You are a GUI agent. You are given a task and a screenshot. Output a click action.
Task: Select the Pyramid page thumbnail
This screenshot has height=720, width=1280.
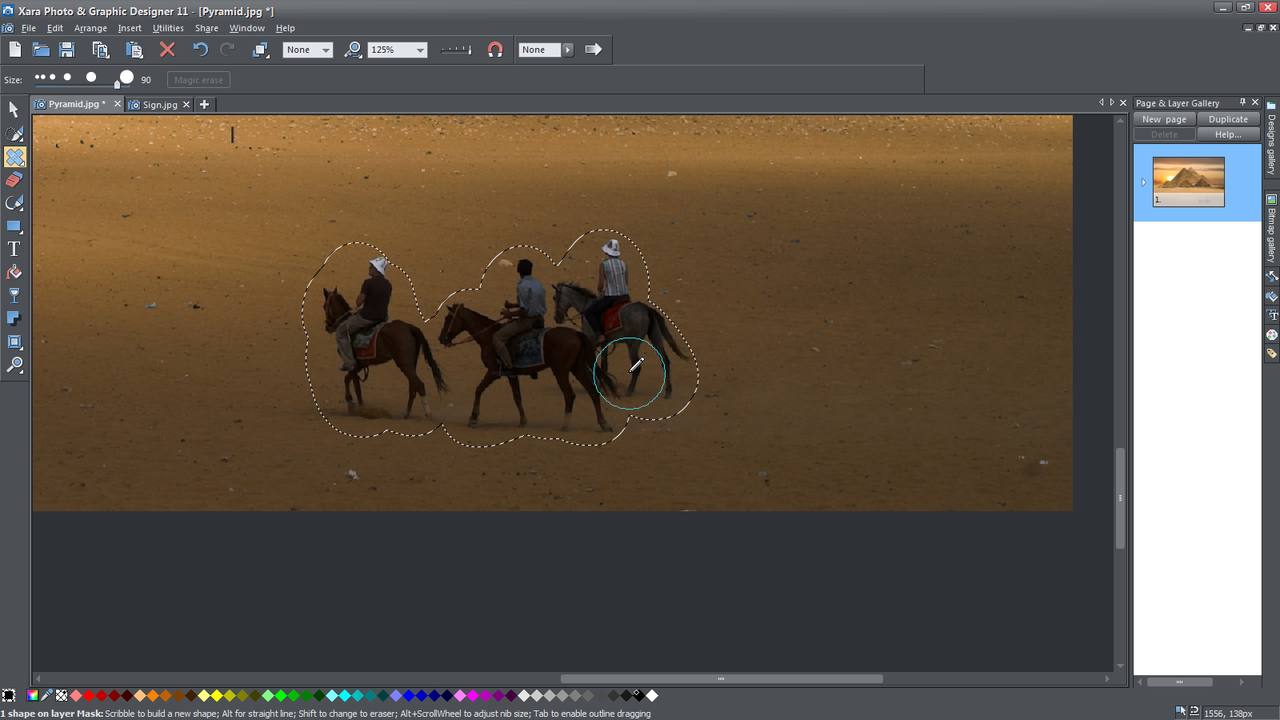click(1188, 181)
